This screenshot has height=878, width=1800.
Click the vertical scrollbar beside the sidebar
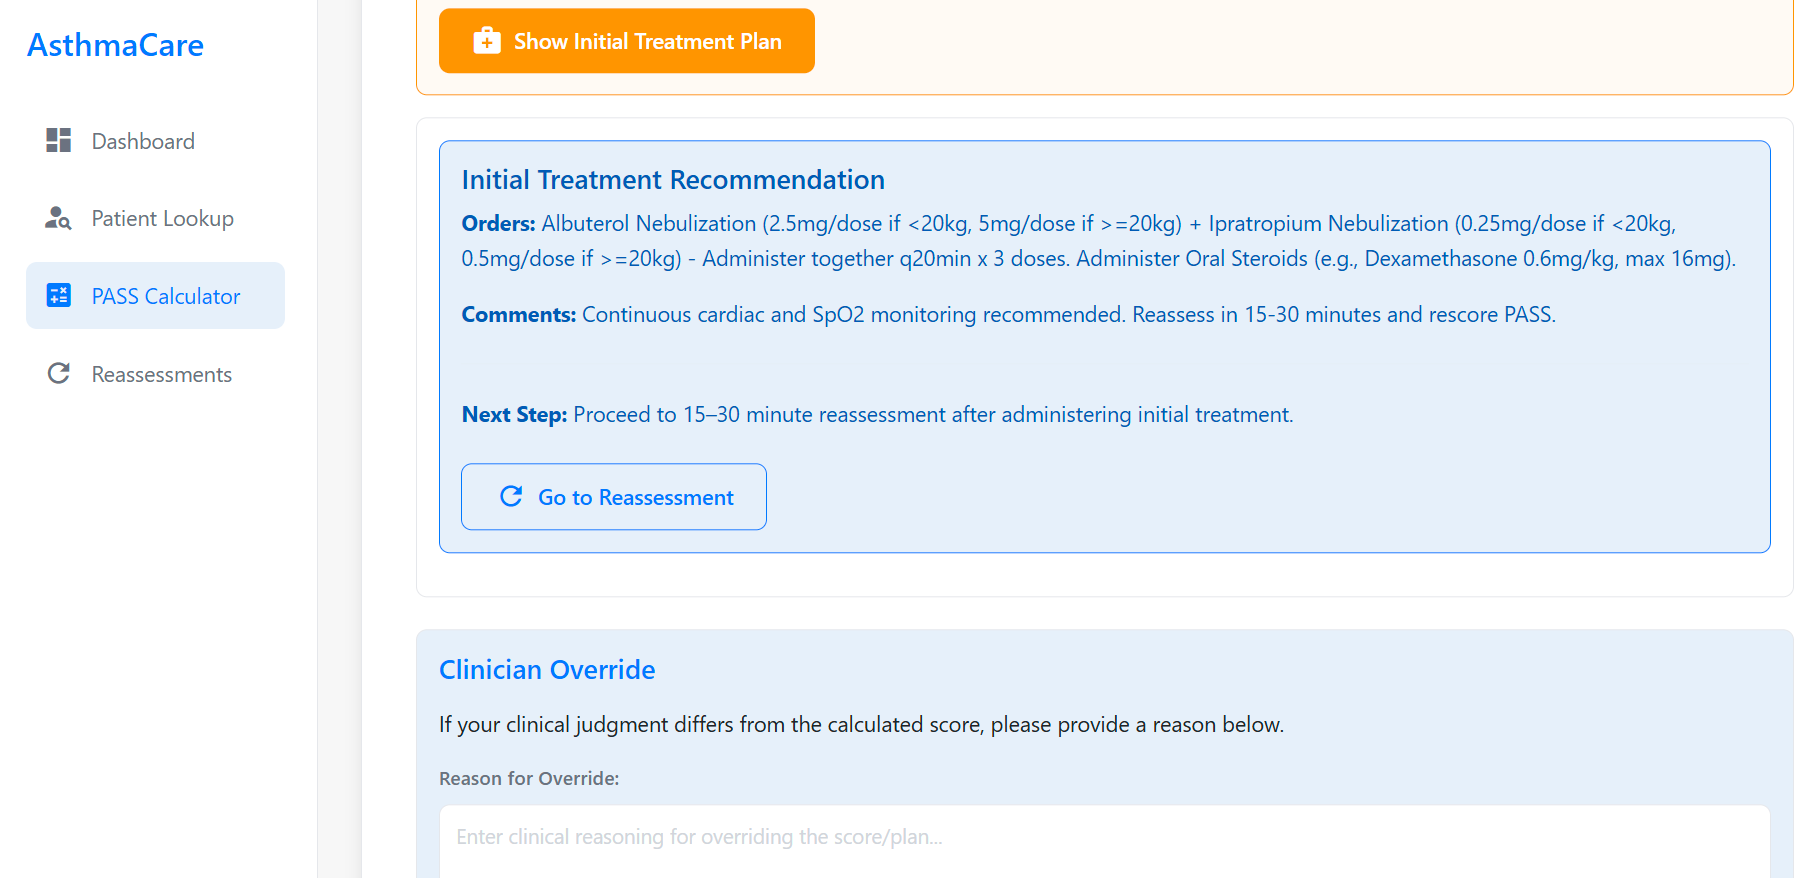[x=352, y=440]
